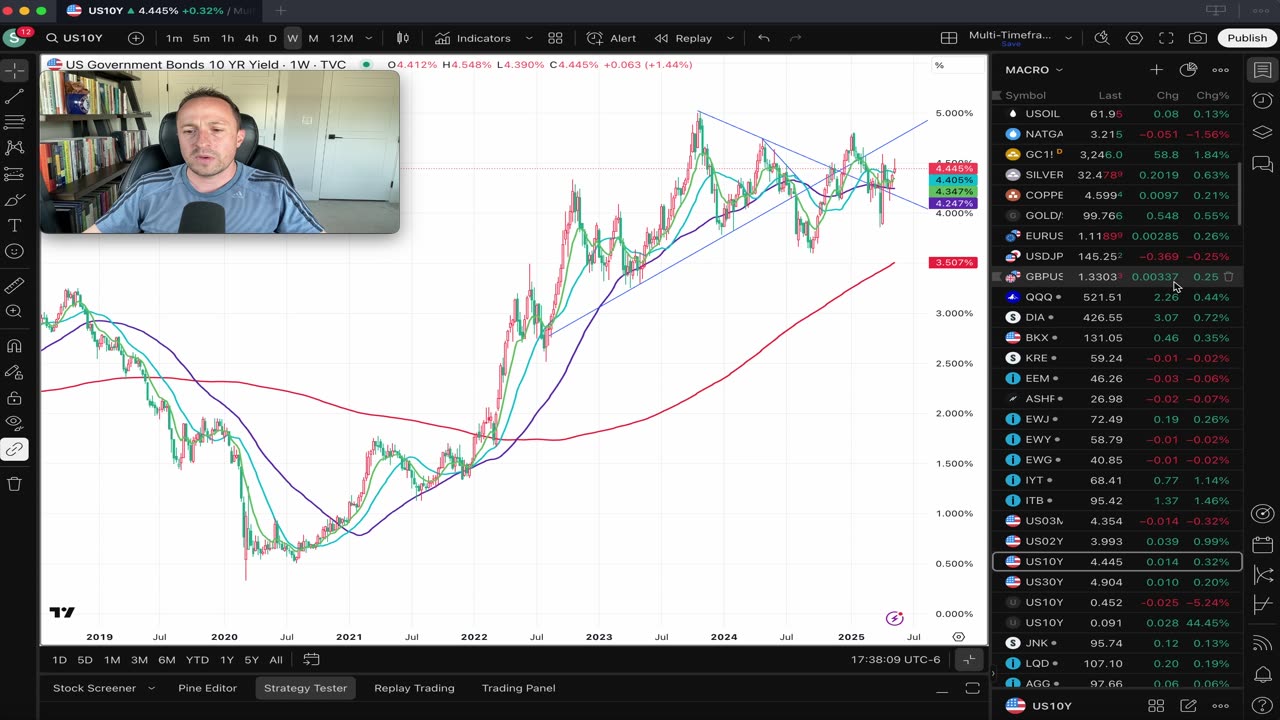Open watchlist advanced view icon
This screenshot has height=720, width=1280.
[x=1188, y=70]
